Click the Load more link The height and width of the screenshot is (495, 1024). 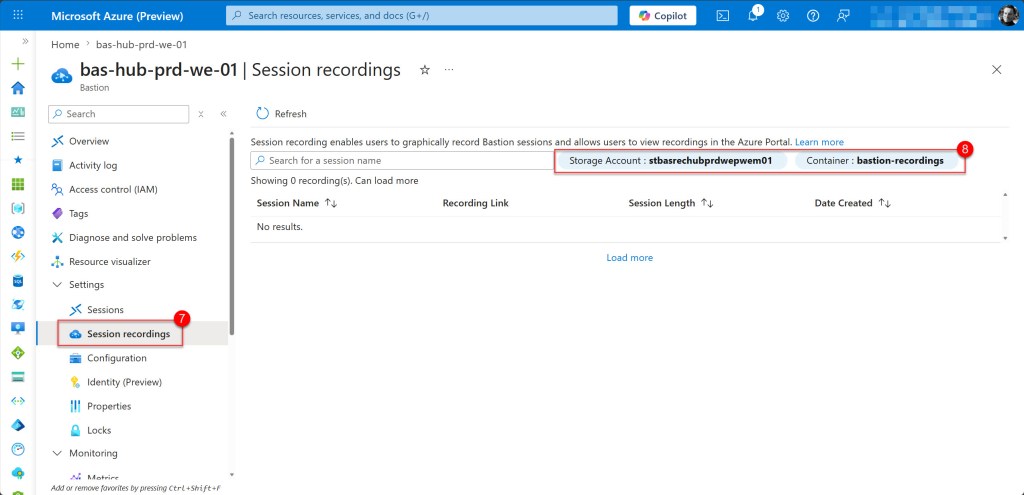pos(629,258)
